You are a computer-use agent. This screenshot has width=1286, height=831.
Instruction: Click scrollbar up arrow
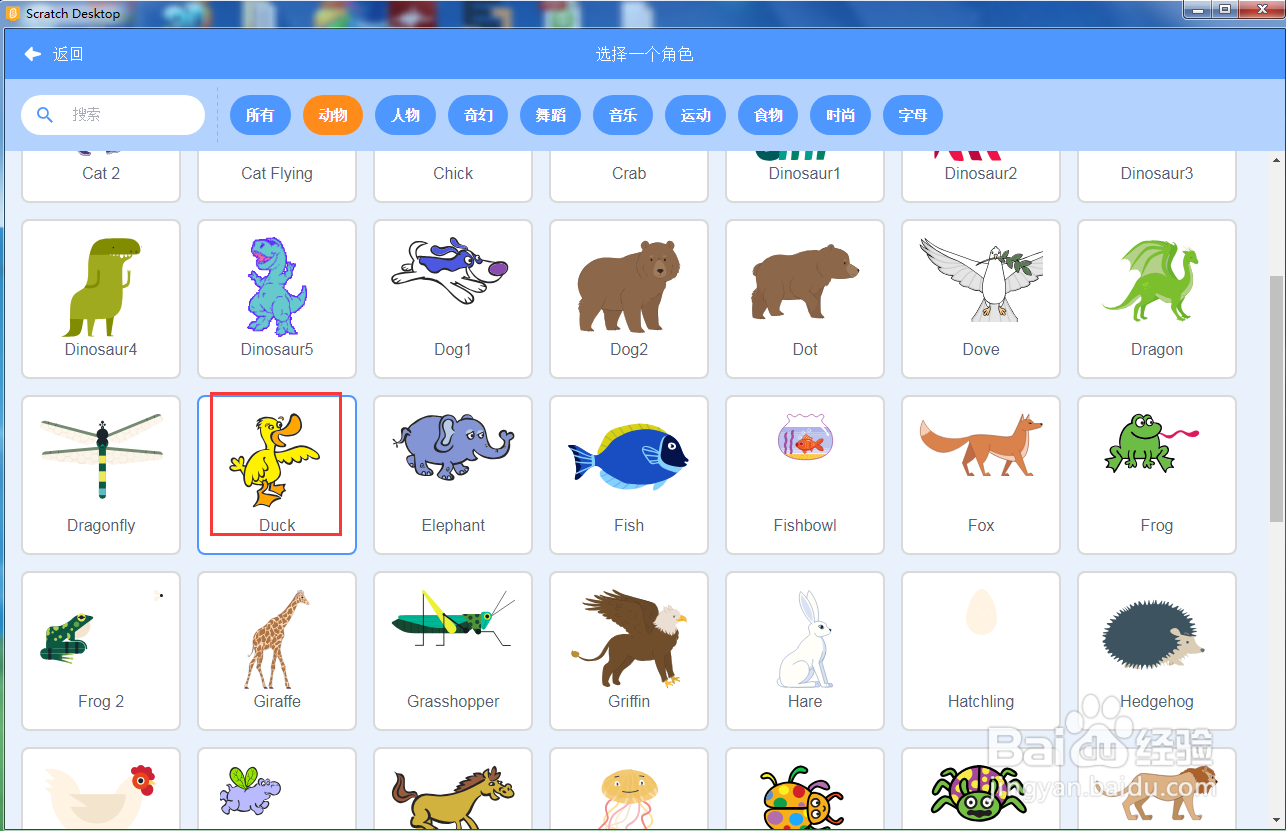click(1277, 160)
